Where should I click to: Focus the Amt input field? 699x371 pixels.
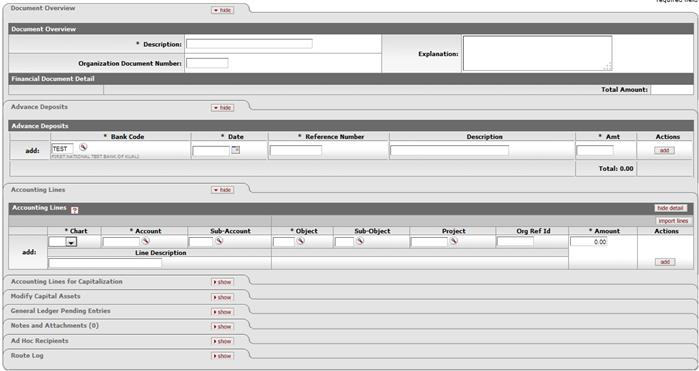click(595, 151)
